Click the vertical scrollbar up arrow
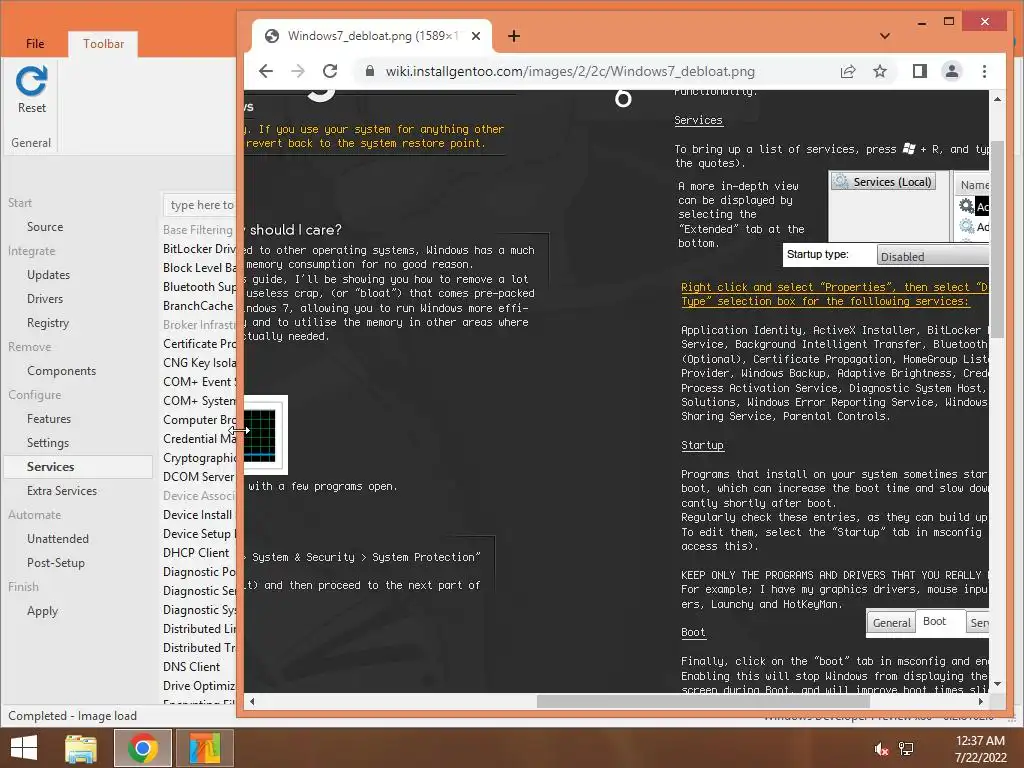 coord(997,99)
